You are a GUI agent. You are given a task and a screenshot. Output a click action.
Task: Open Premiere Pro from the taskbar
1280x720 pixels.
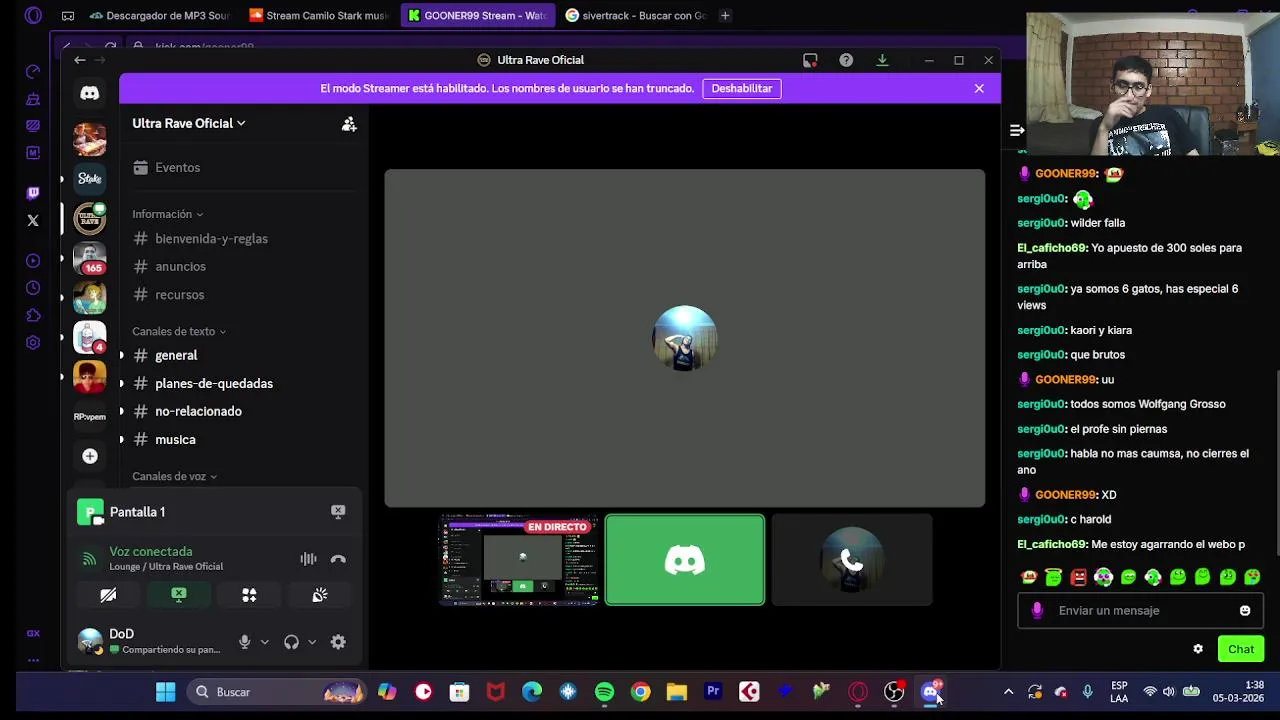(713, 692)
